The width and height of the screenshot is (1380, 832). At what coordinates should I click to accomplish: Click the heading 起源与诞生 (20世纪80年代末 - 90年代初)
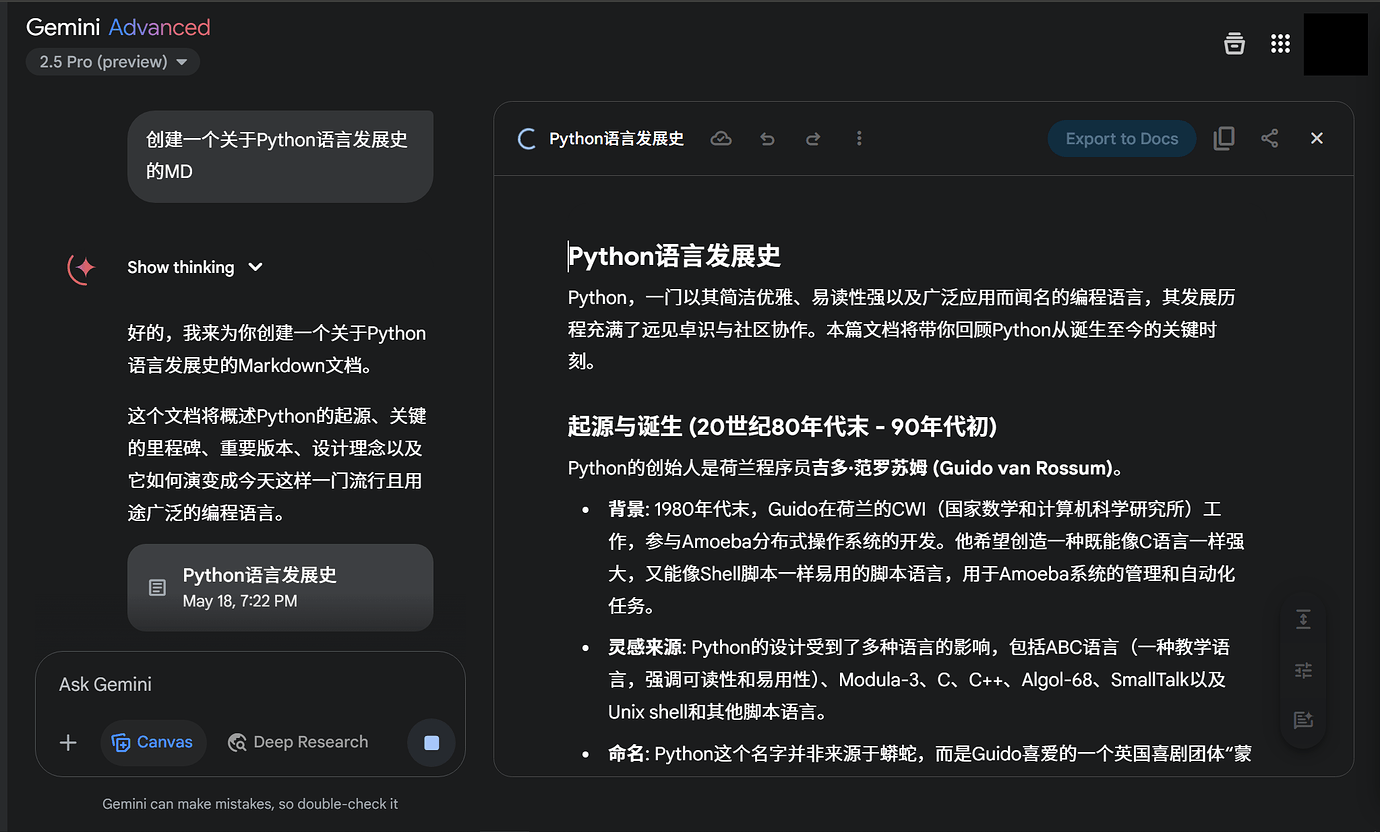pyautogui.click(x=782, y=427)
